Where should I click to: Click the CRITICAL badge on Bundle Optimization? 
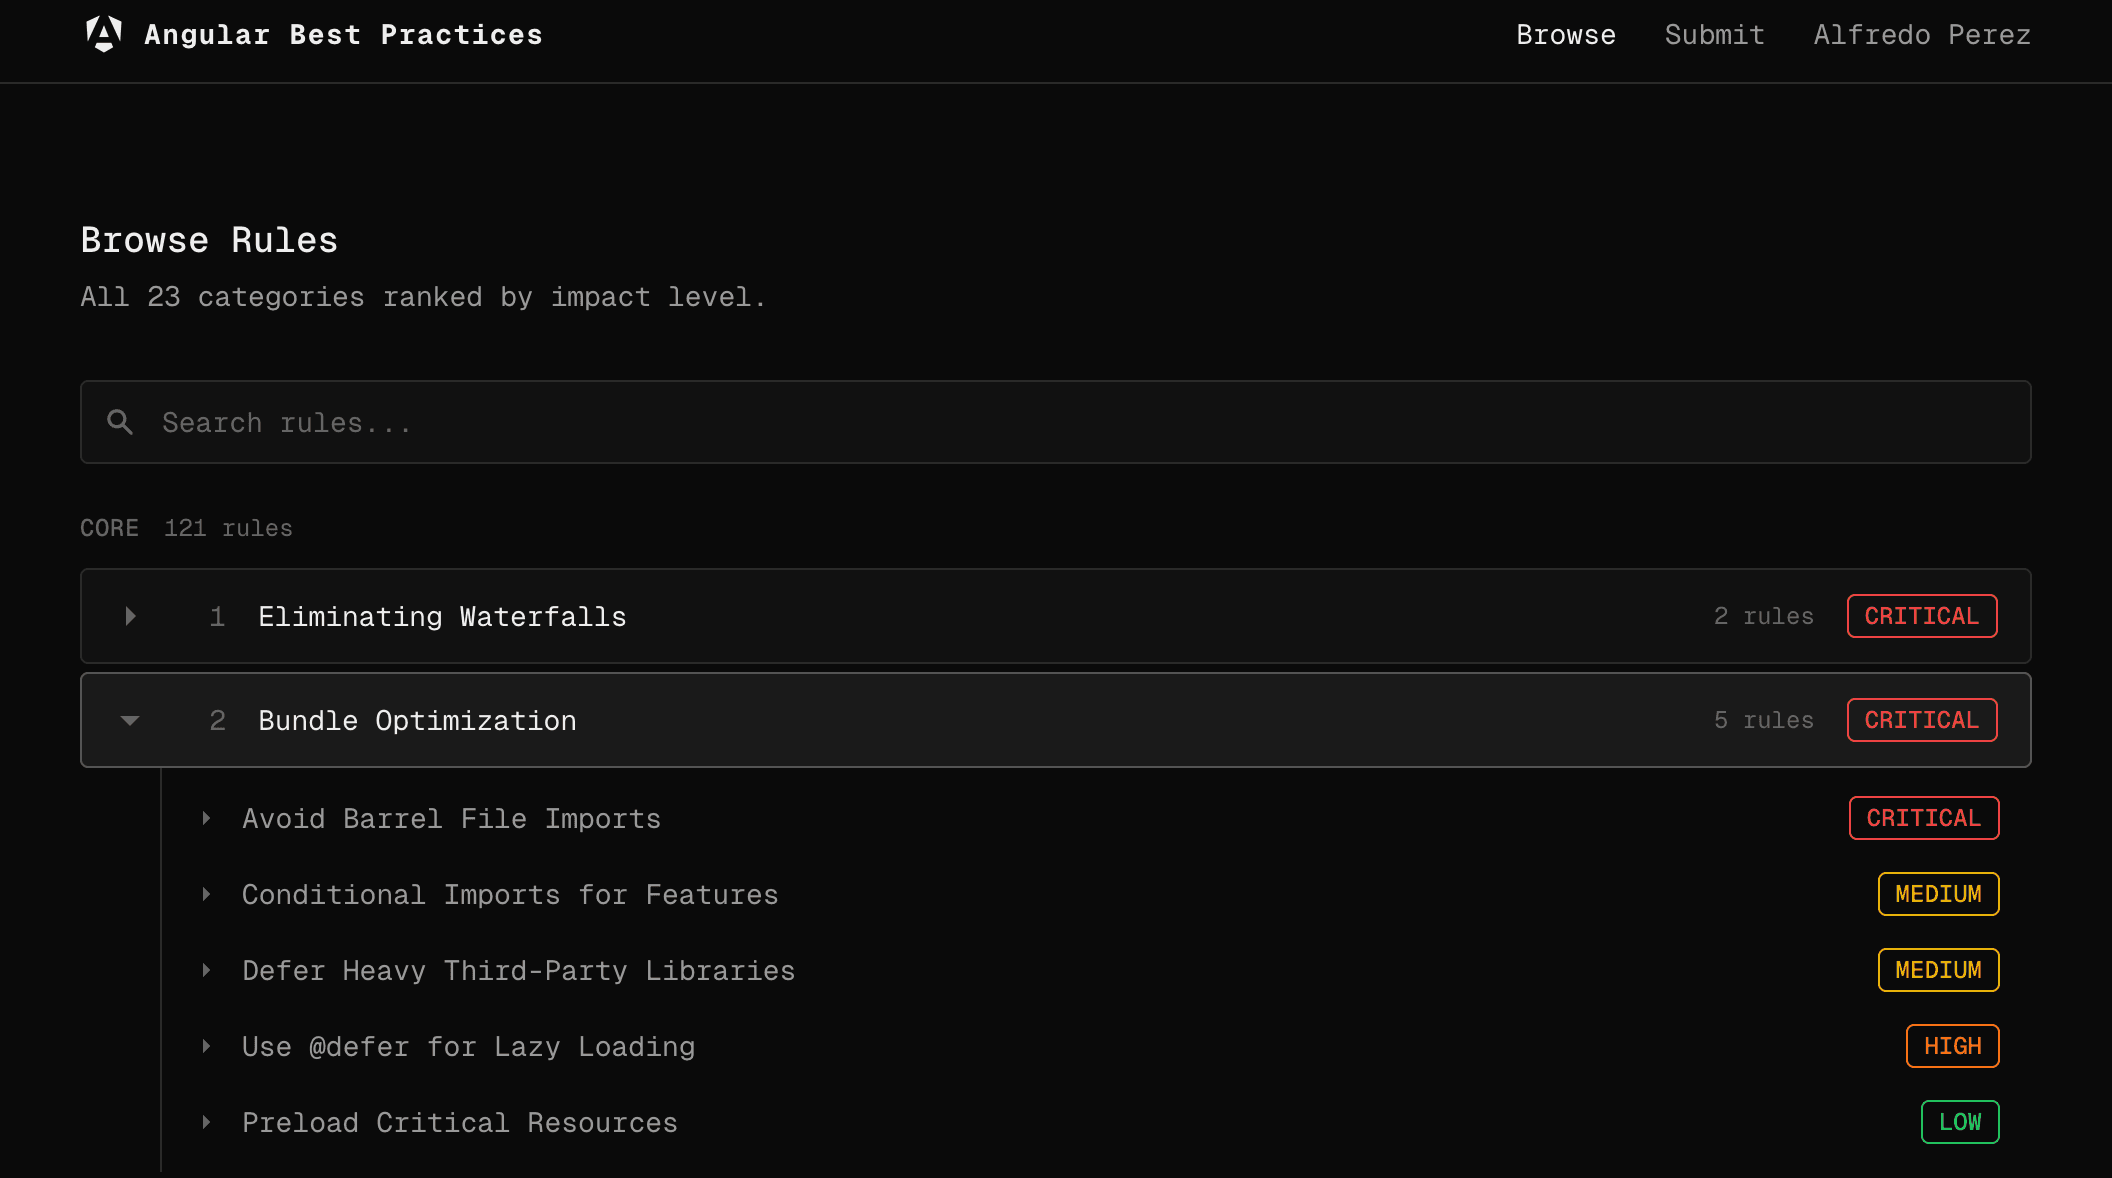point(1921,720)
